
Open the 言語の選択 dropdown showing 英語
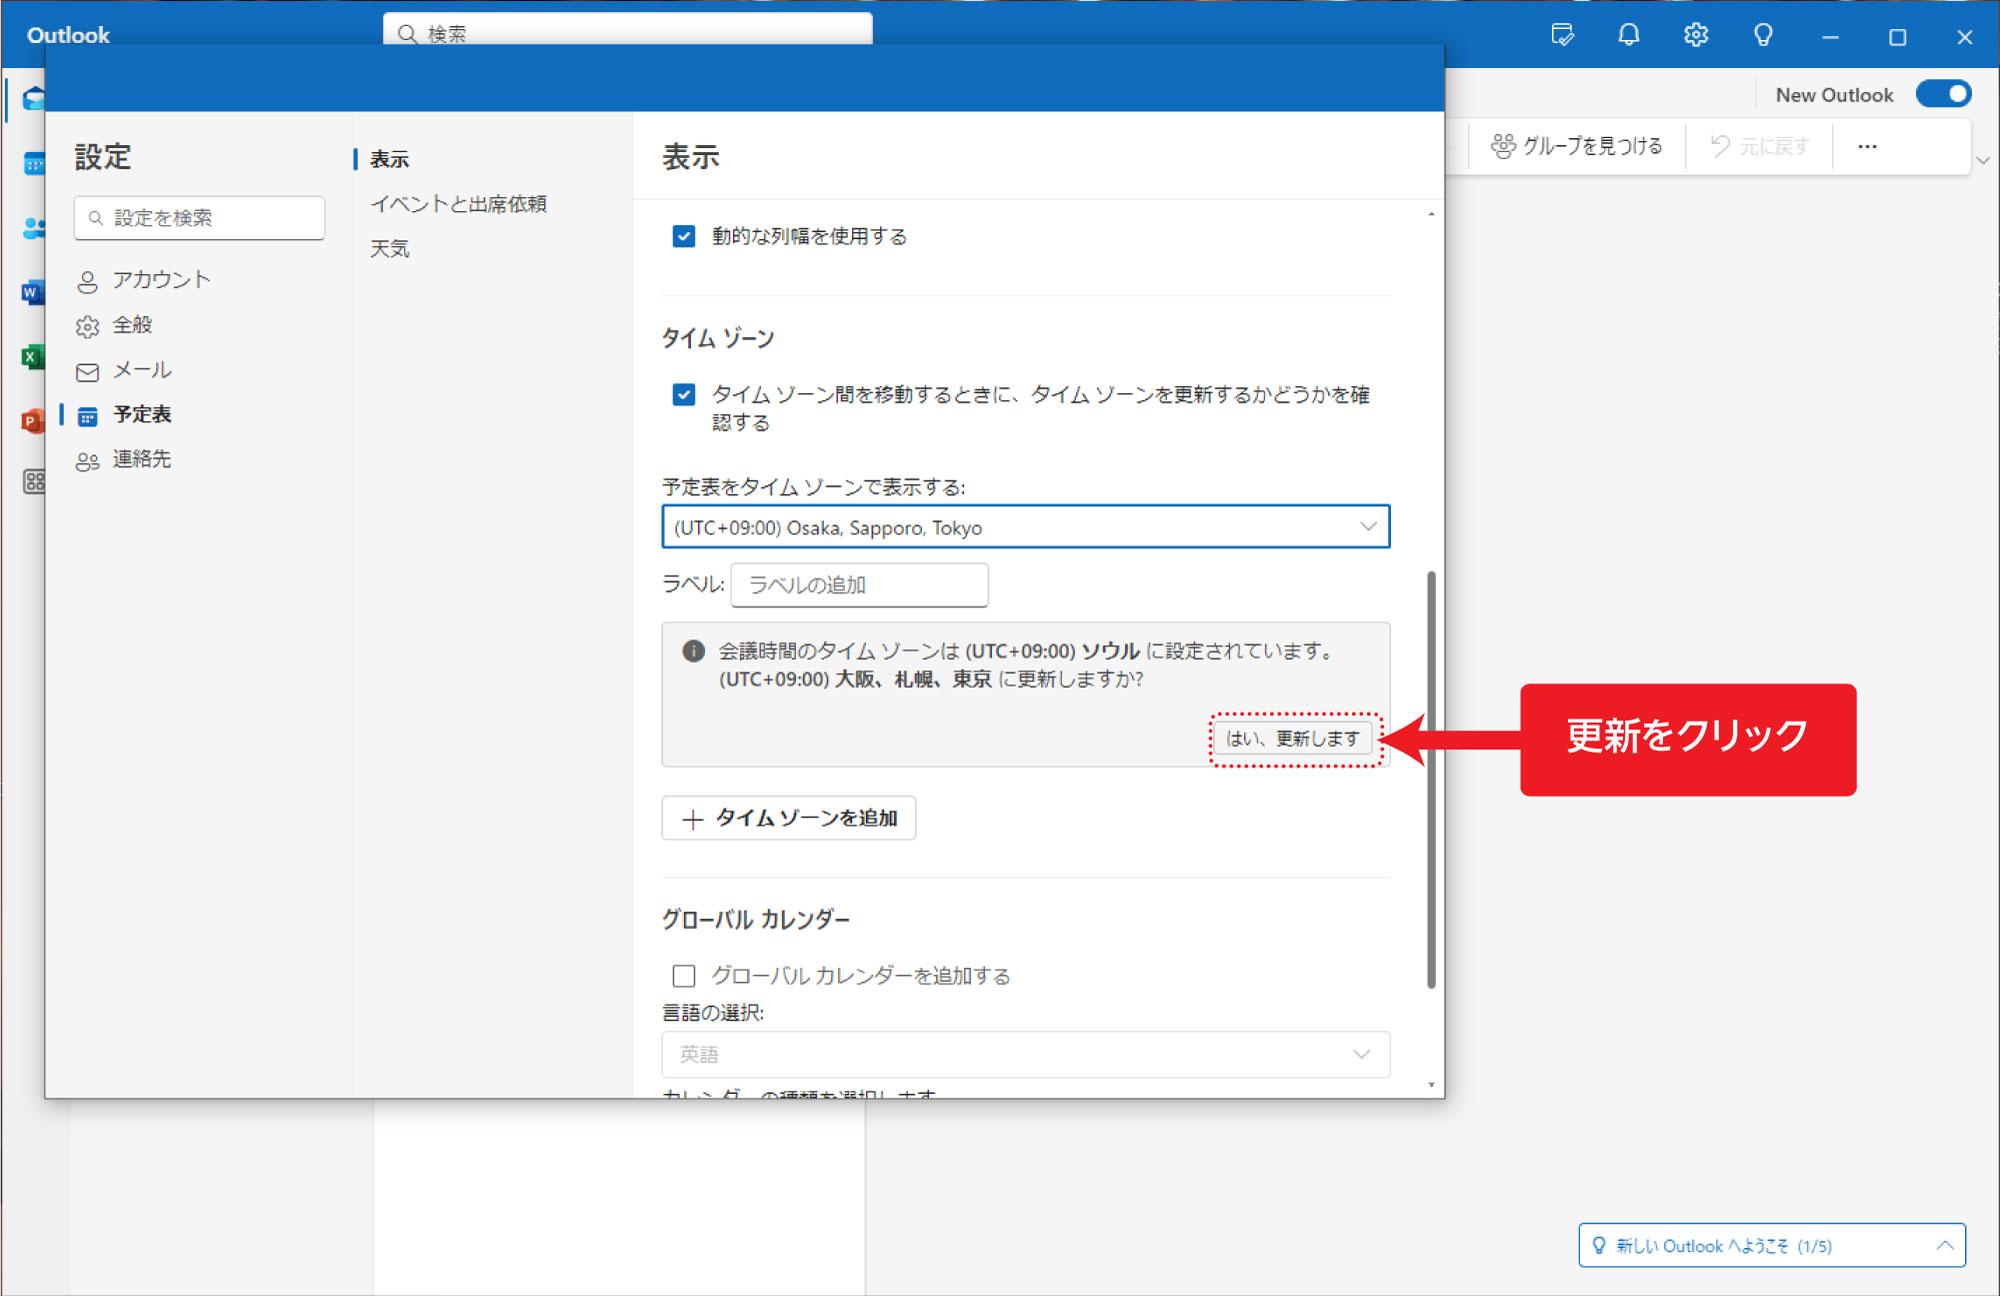point(1024,1054)
